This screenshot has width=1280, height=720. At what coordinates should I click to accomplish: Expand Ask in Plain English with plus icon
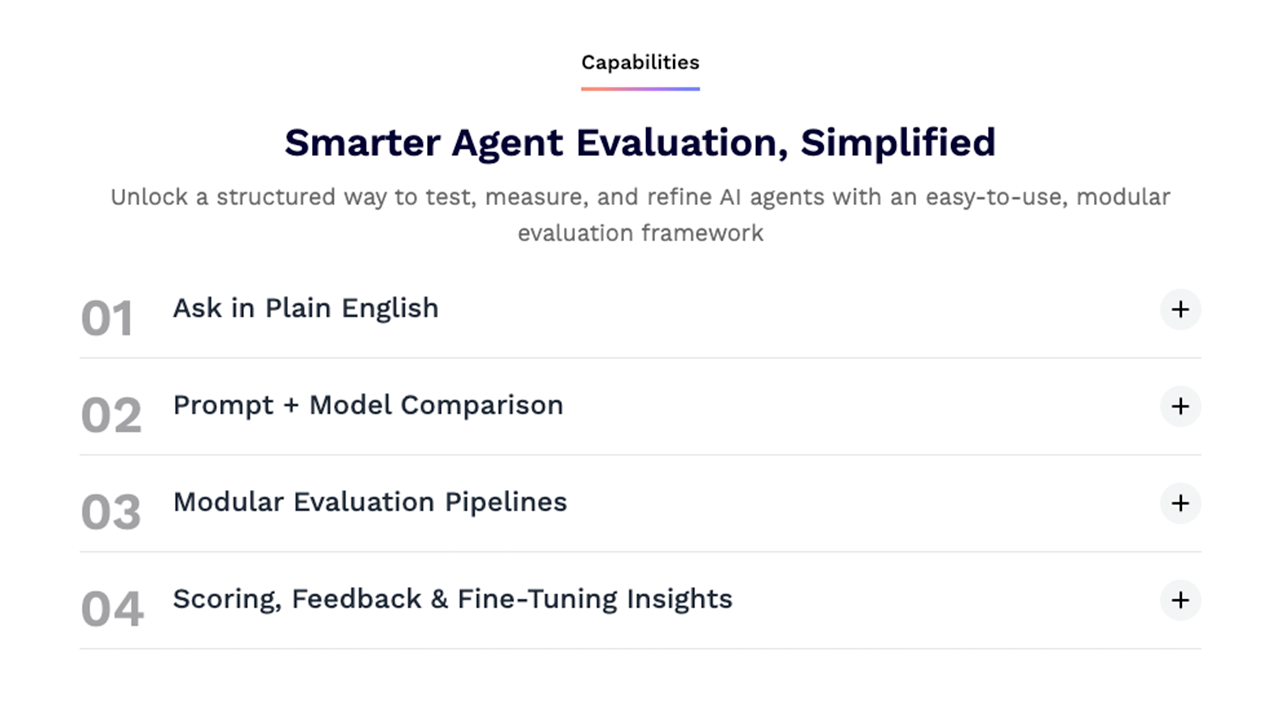(x=1180, y=310)
